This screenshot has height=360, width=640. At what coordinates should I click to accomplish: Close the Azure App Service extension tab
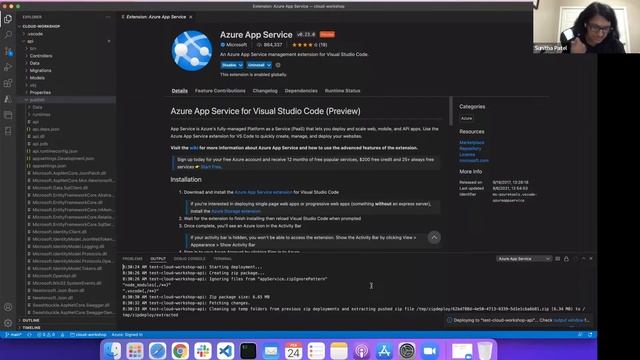pyautogui.click(x=191, y=17)
